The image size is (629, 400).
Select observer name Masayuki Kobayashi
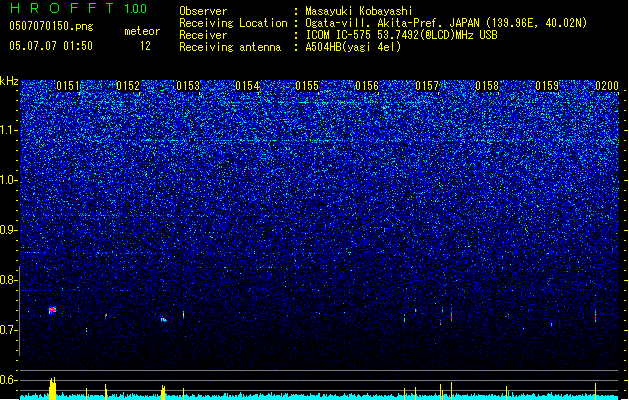[x=359, y=11]
